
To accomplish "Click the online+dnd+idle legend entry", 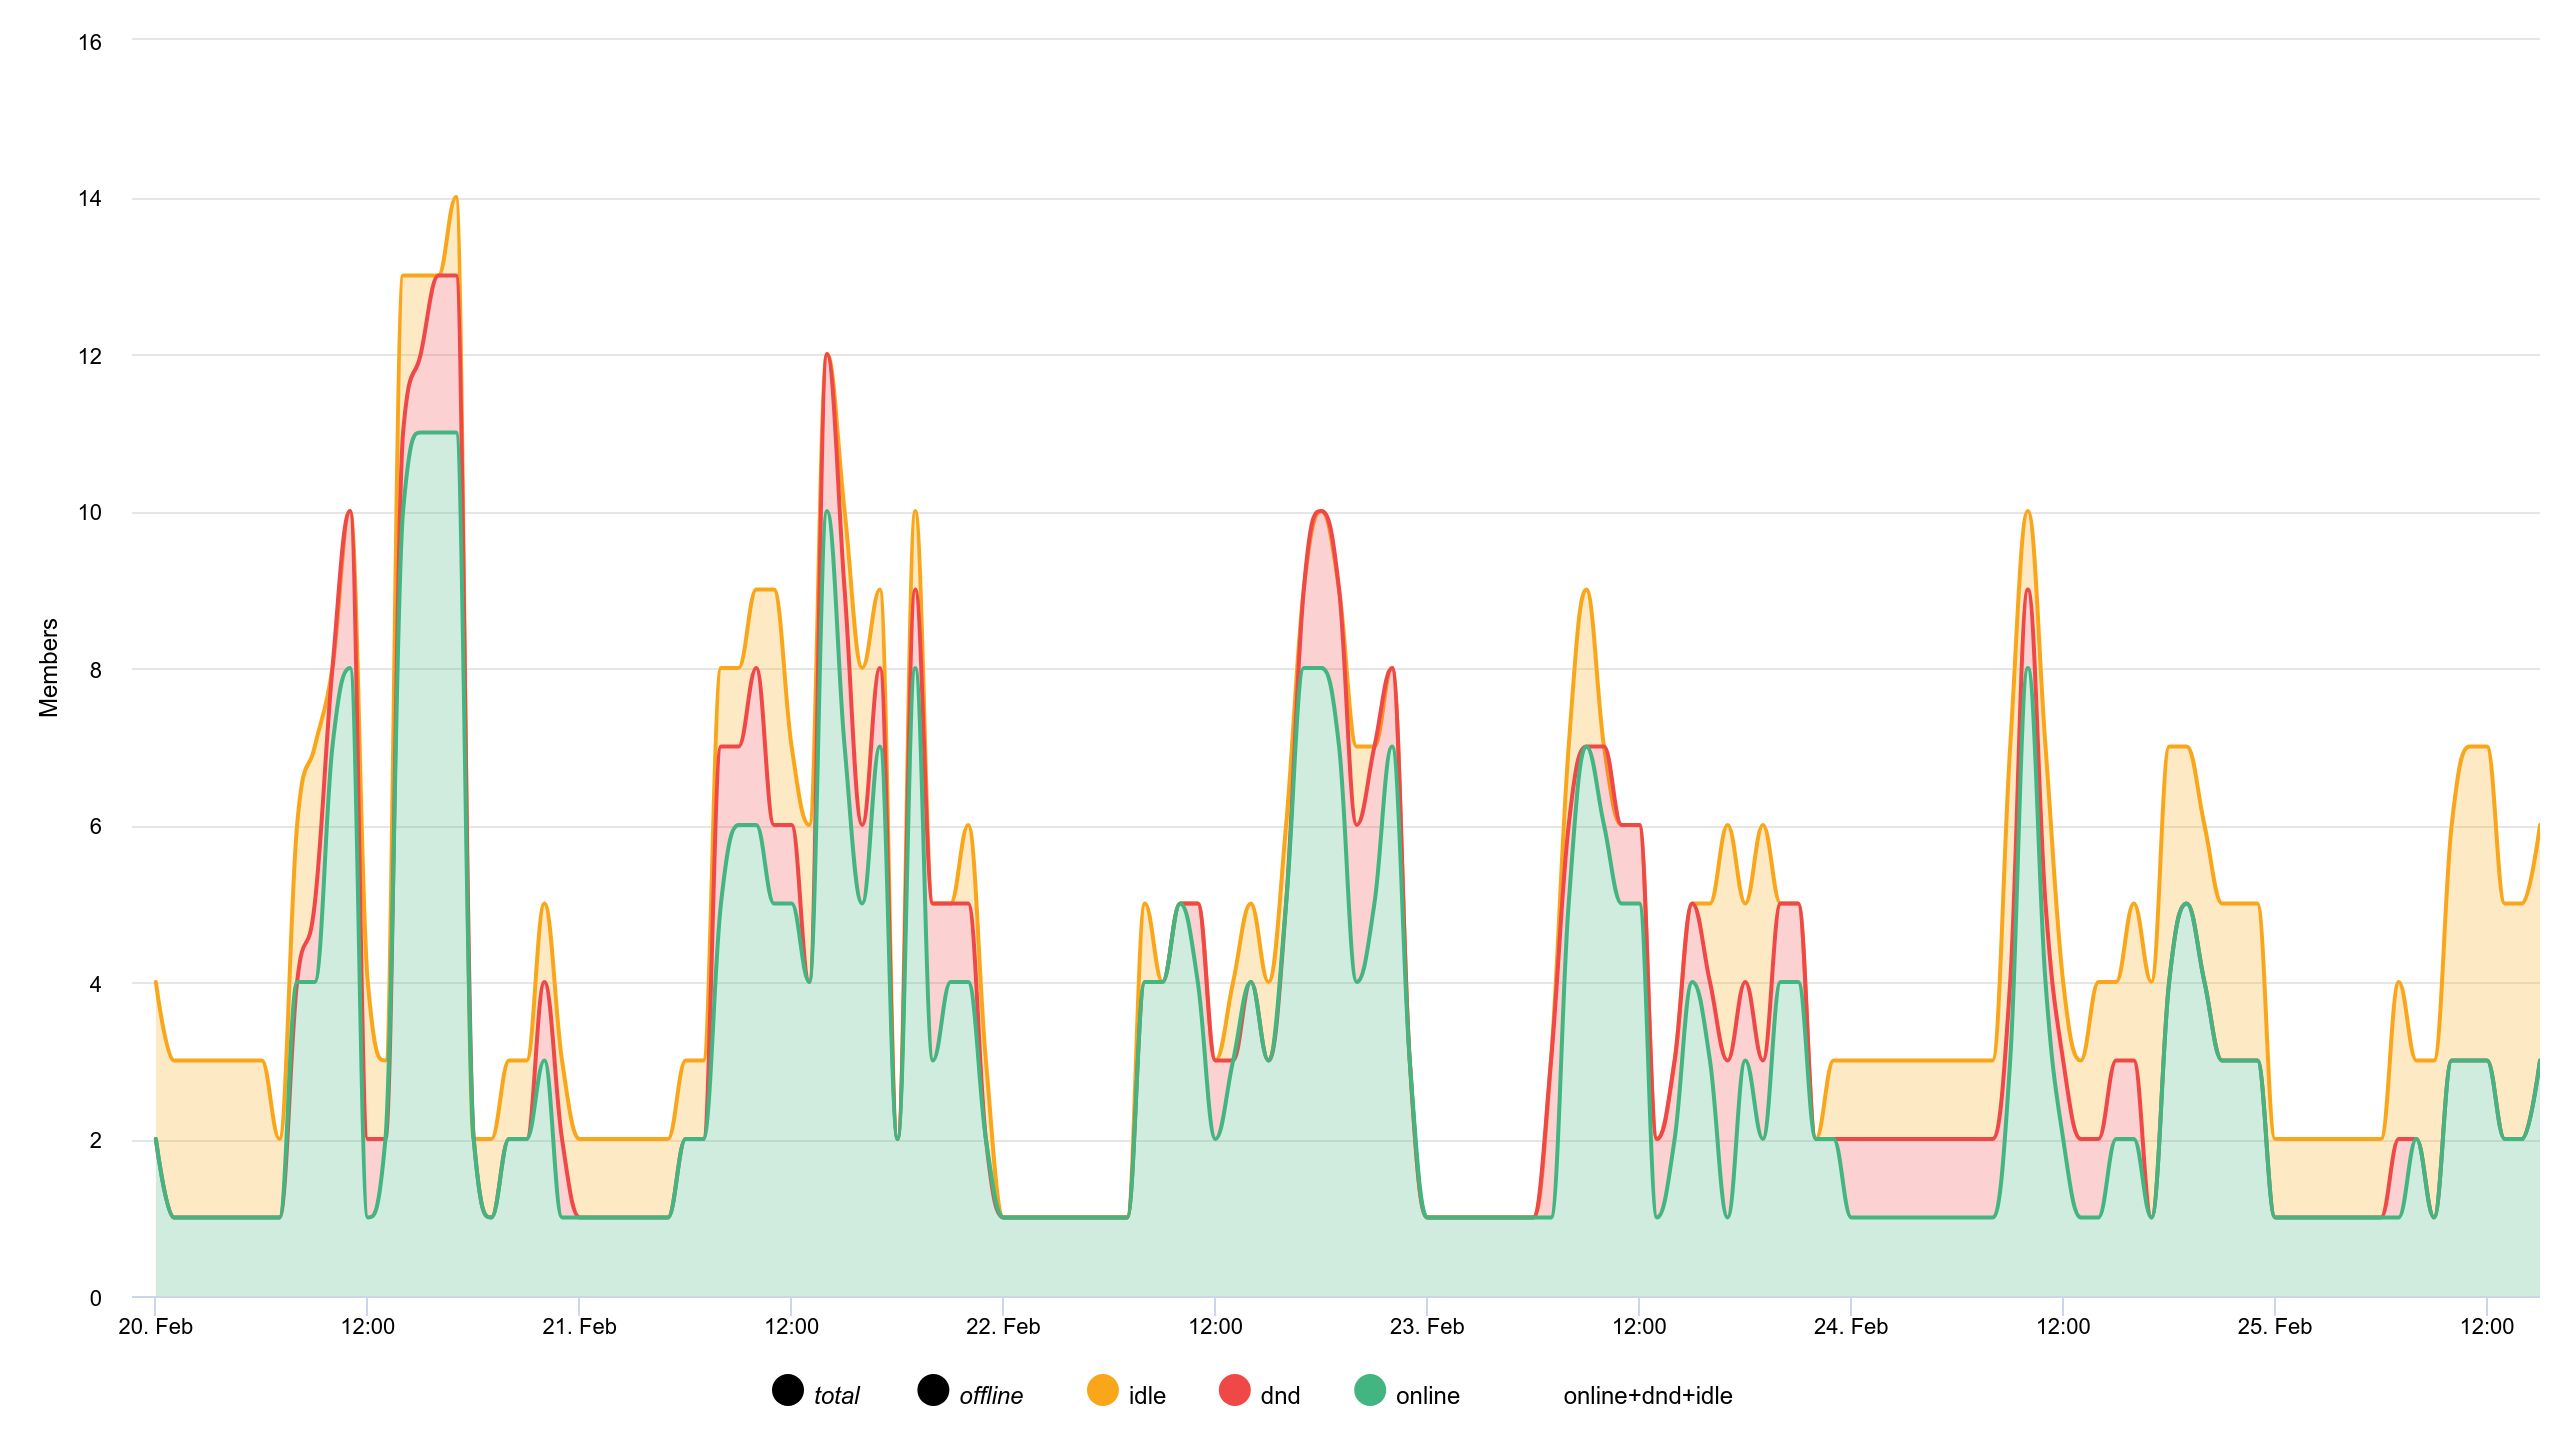I will coord(1647,1396).
